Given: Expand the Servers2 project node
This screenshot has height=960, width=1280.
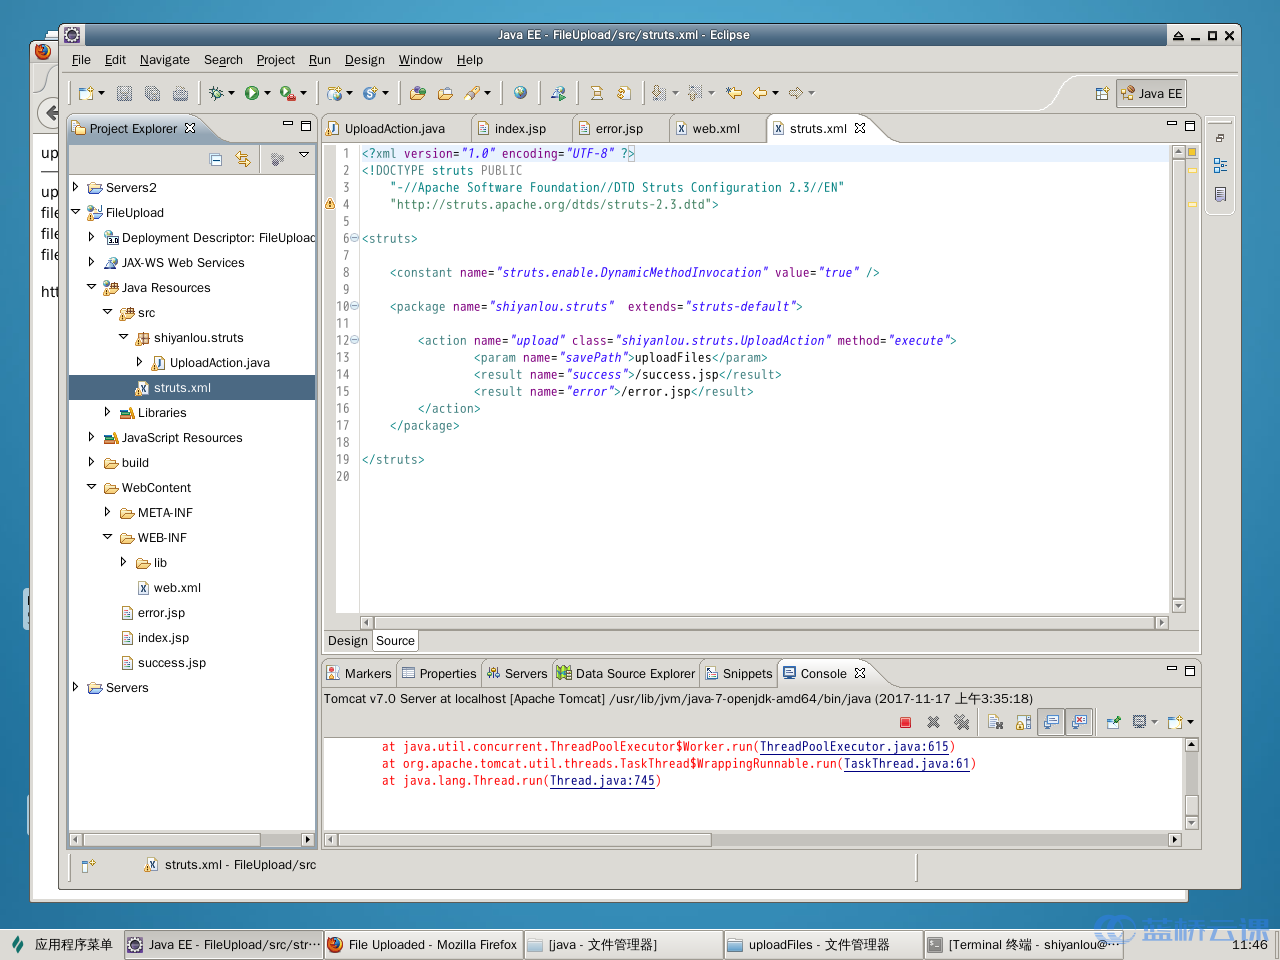Looking at the screenshot, I should [x=76, y=187].
